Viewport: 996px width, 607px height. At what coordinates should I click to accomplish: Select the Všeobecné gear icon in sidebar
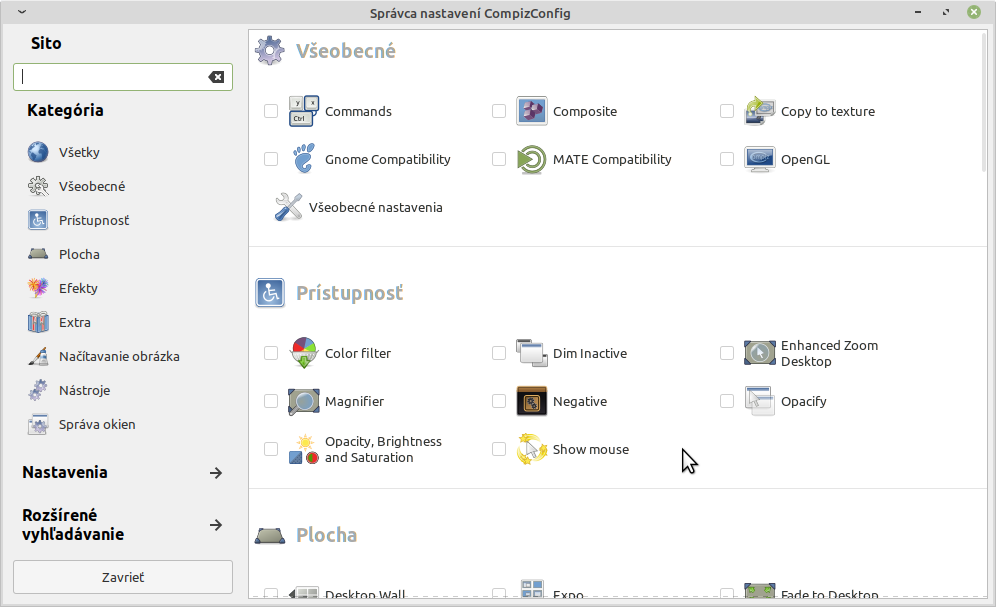(x=38, y=186)
